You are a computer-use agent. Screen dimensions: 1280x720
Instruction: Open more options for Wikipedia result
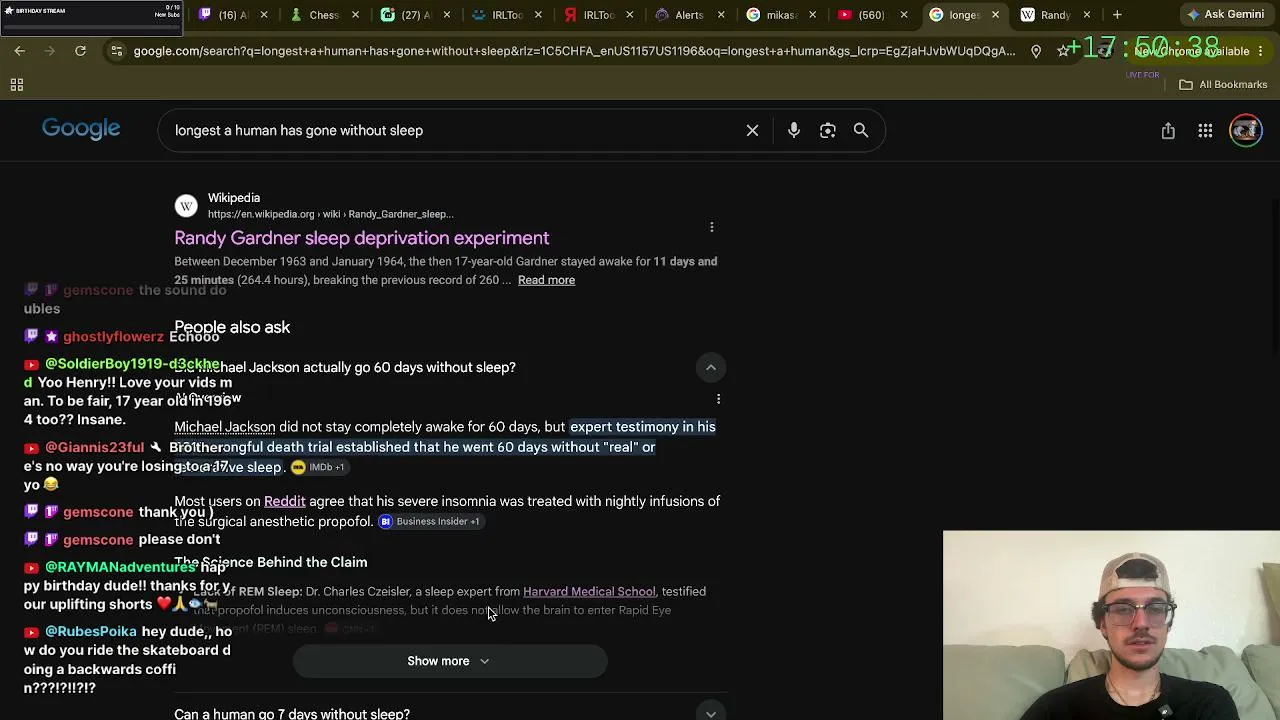(712, 227)
